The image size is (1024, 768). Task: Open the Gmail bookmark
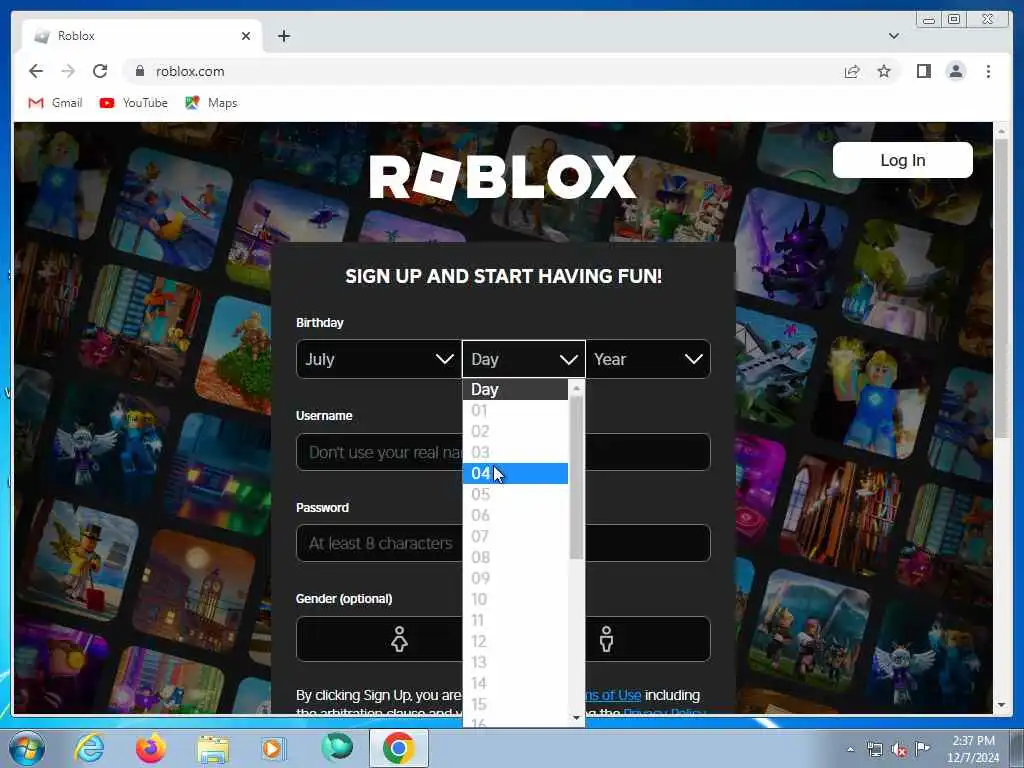point(56,103)
